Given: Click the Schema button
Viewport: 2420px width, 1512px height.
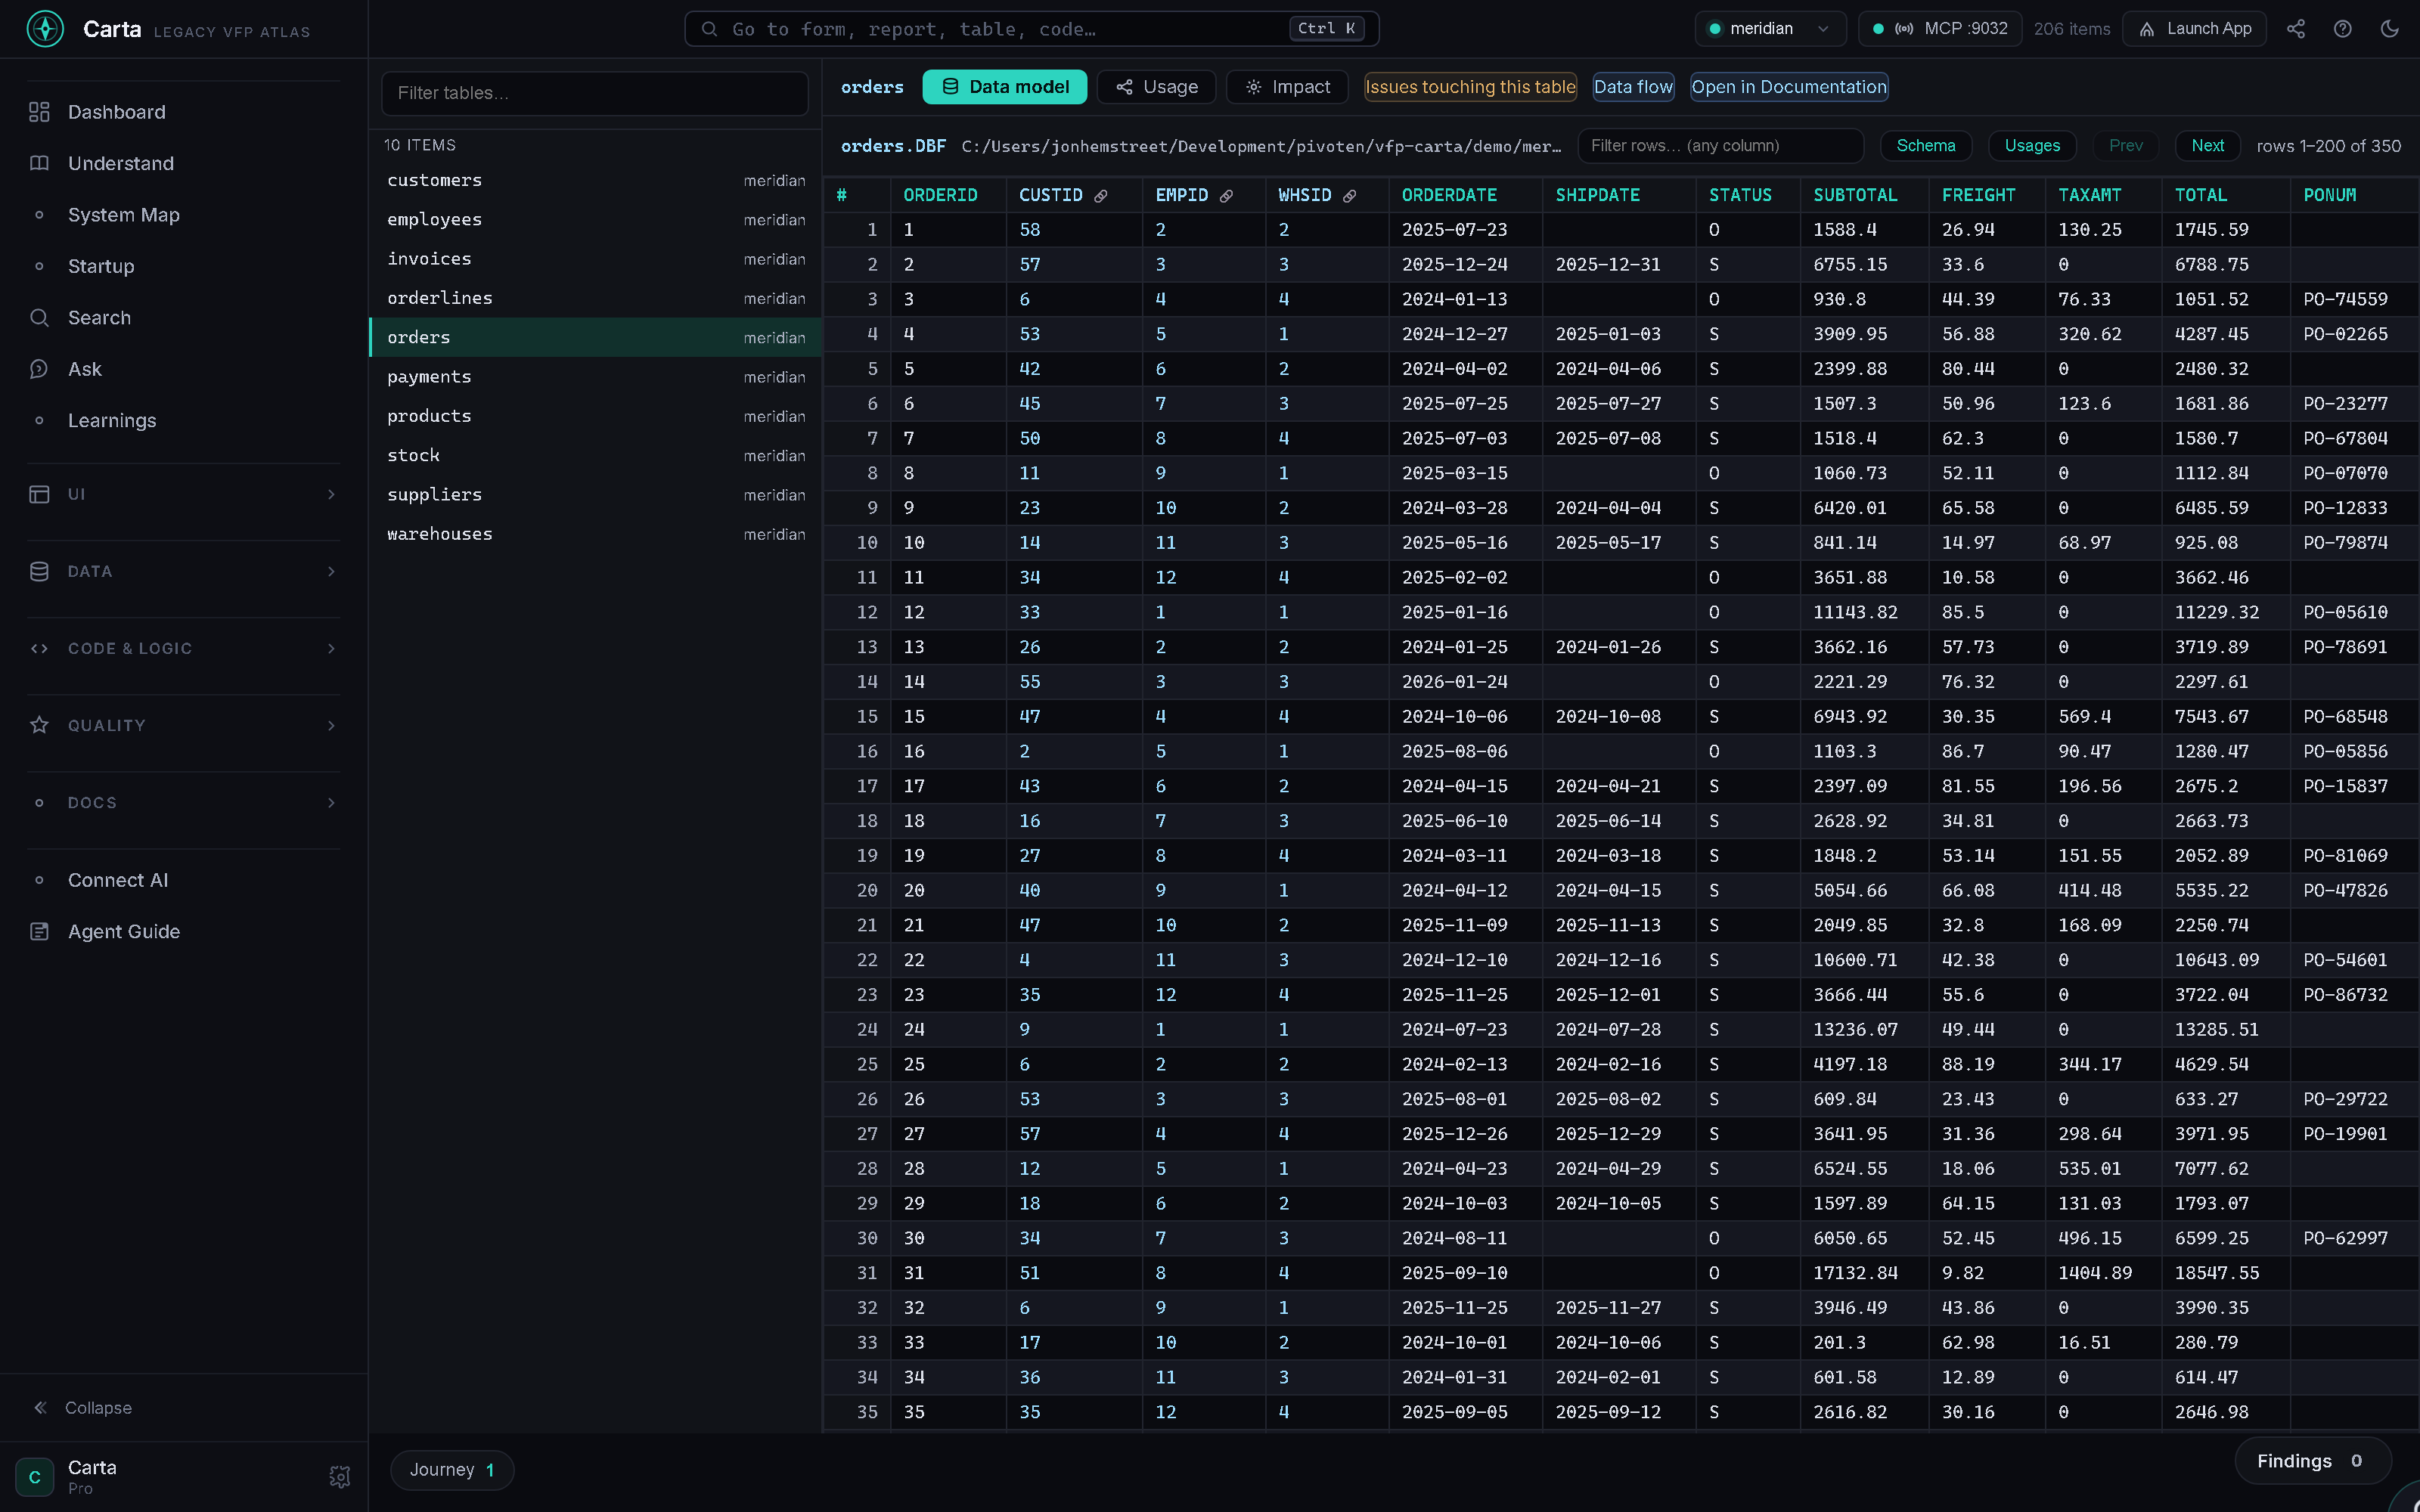Looking at the screenshot, I should (1925, 146).
